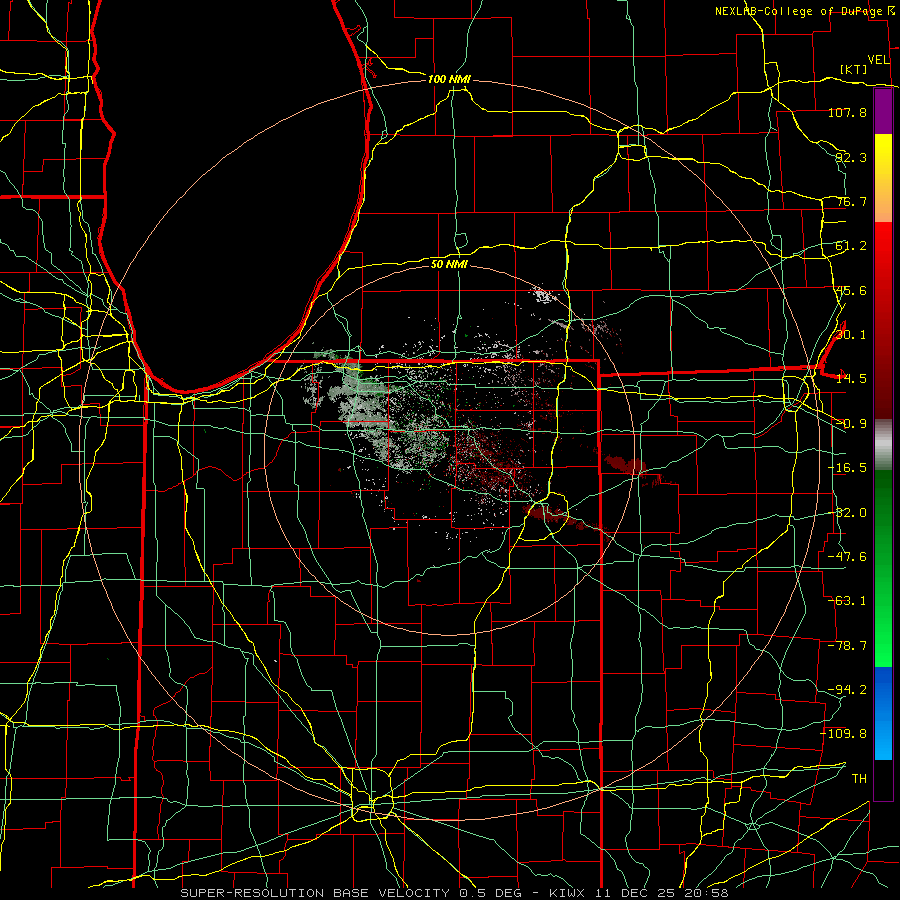
Task: Click the -0.9 velocity scale value
Action: (851, 424)
